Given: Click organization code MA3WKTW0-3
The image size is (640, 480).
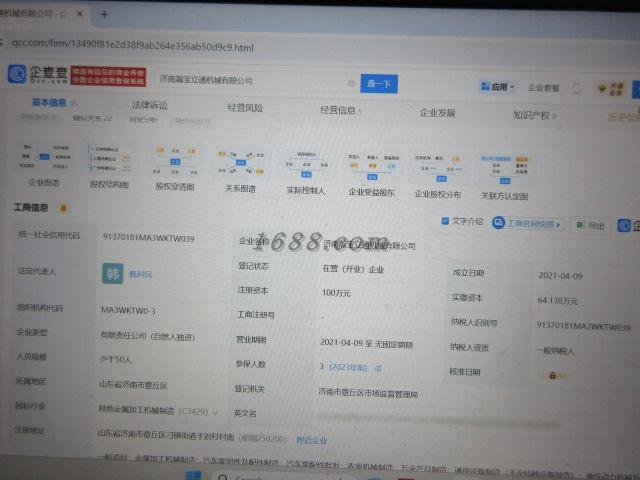Looking at the screenshot, I should tap(128, 310).
